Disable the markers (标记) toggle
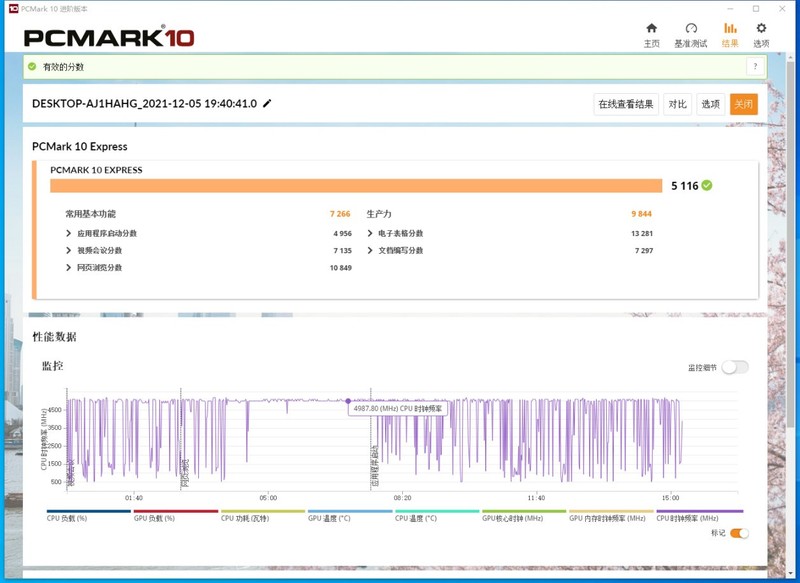800x583 pixels. [739, 533]
